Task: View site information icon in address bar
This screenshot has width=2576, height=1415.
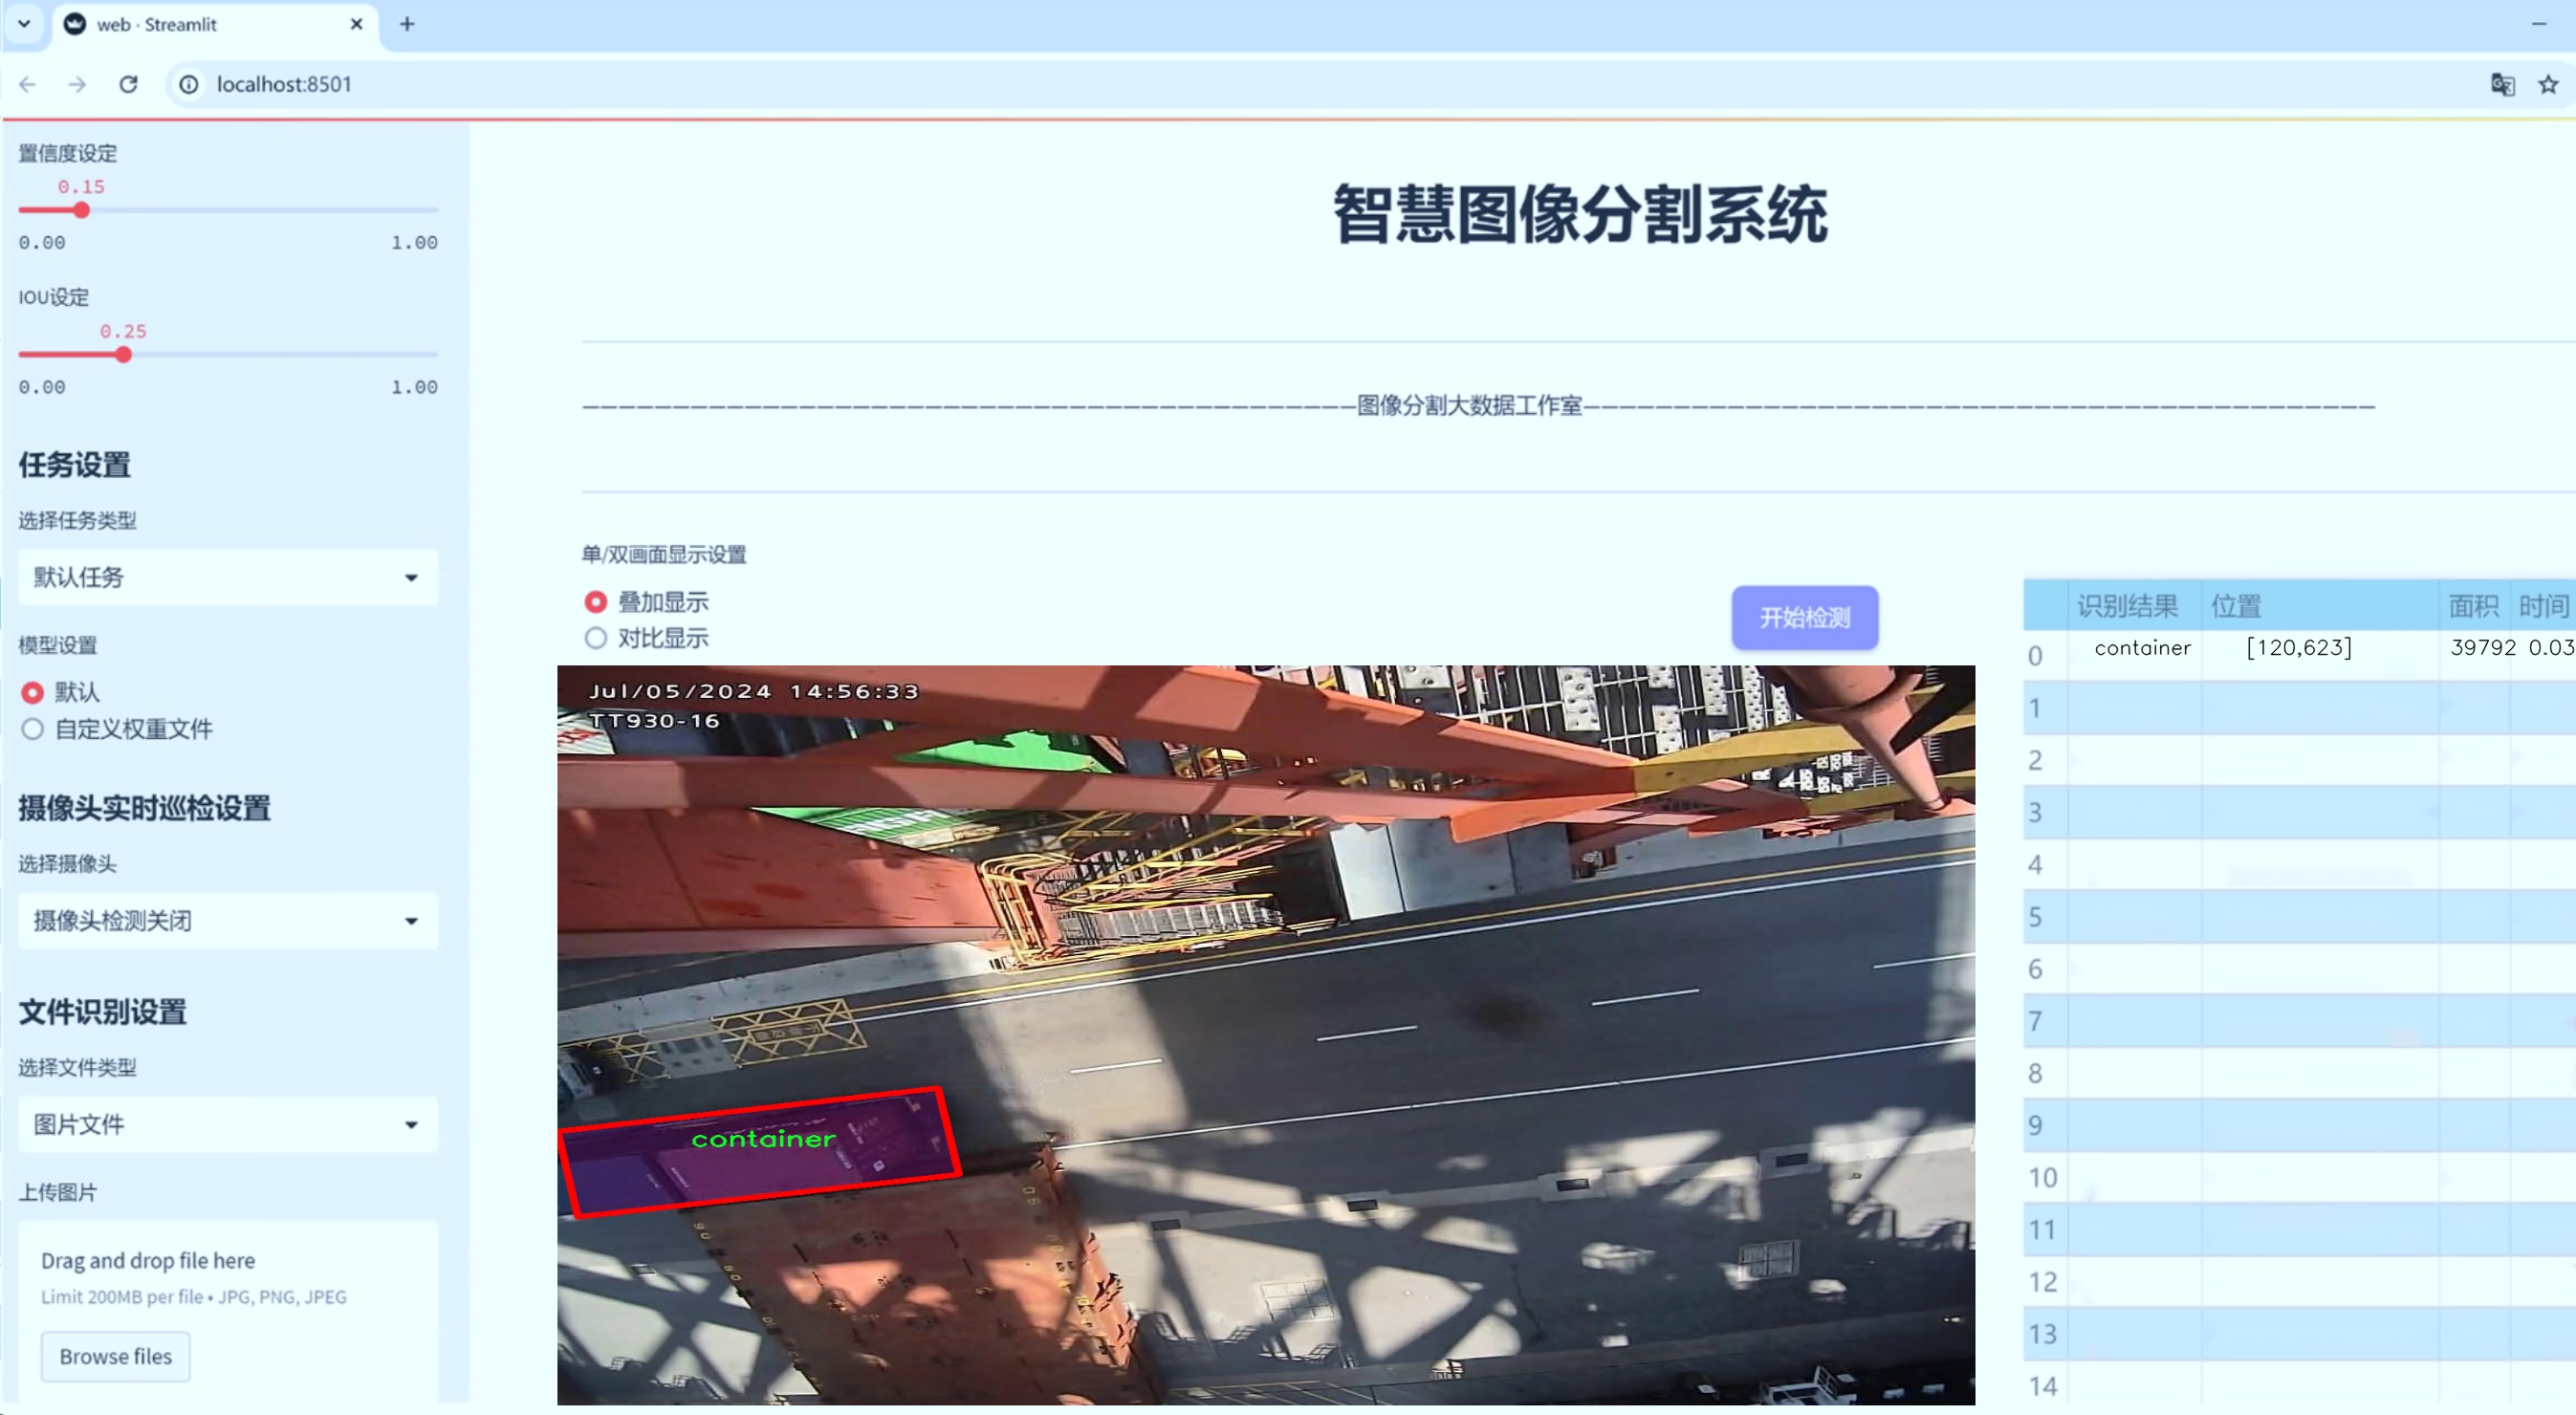Action: click(189, 84)
